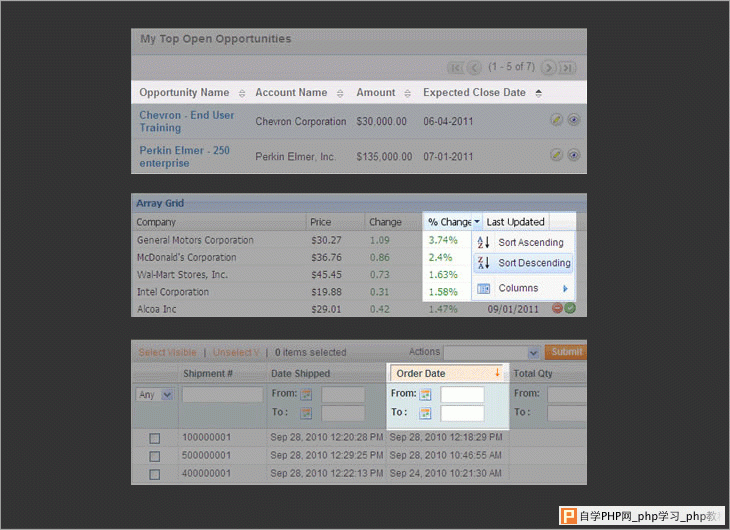This screenshot has width=730, height=530.
Task: Click Alcoa Inc row
Action: coord(358,309)
